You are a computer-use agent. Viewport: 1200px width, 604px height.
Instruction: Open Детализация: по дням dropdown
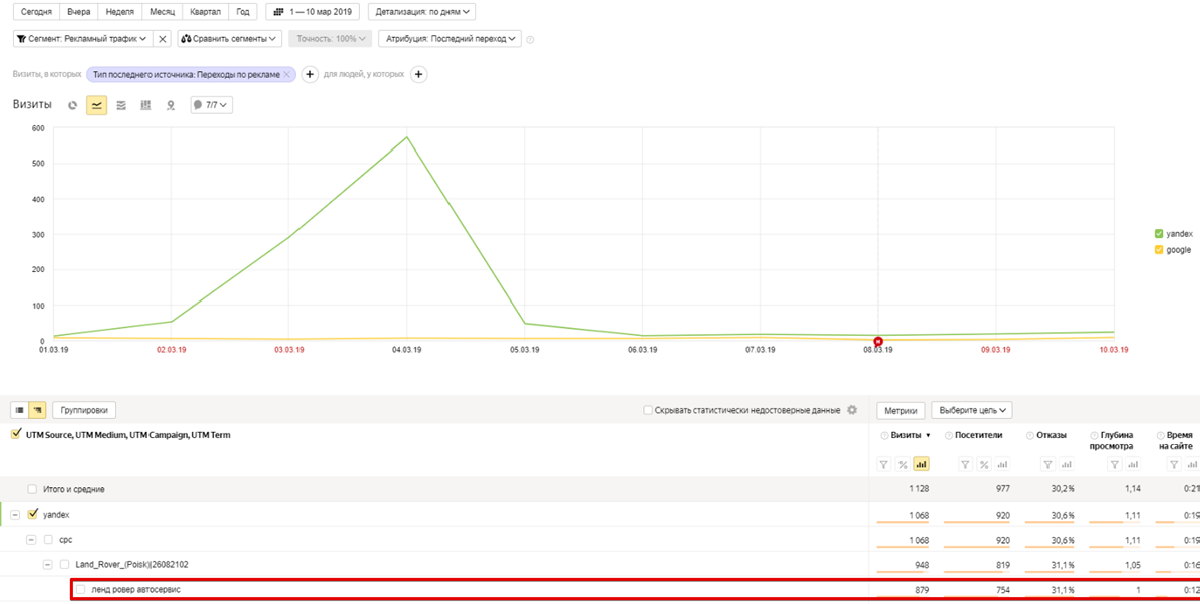click(421, 12)
